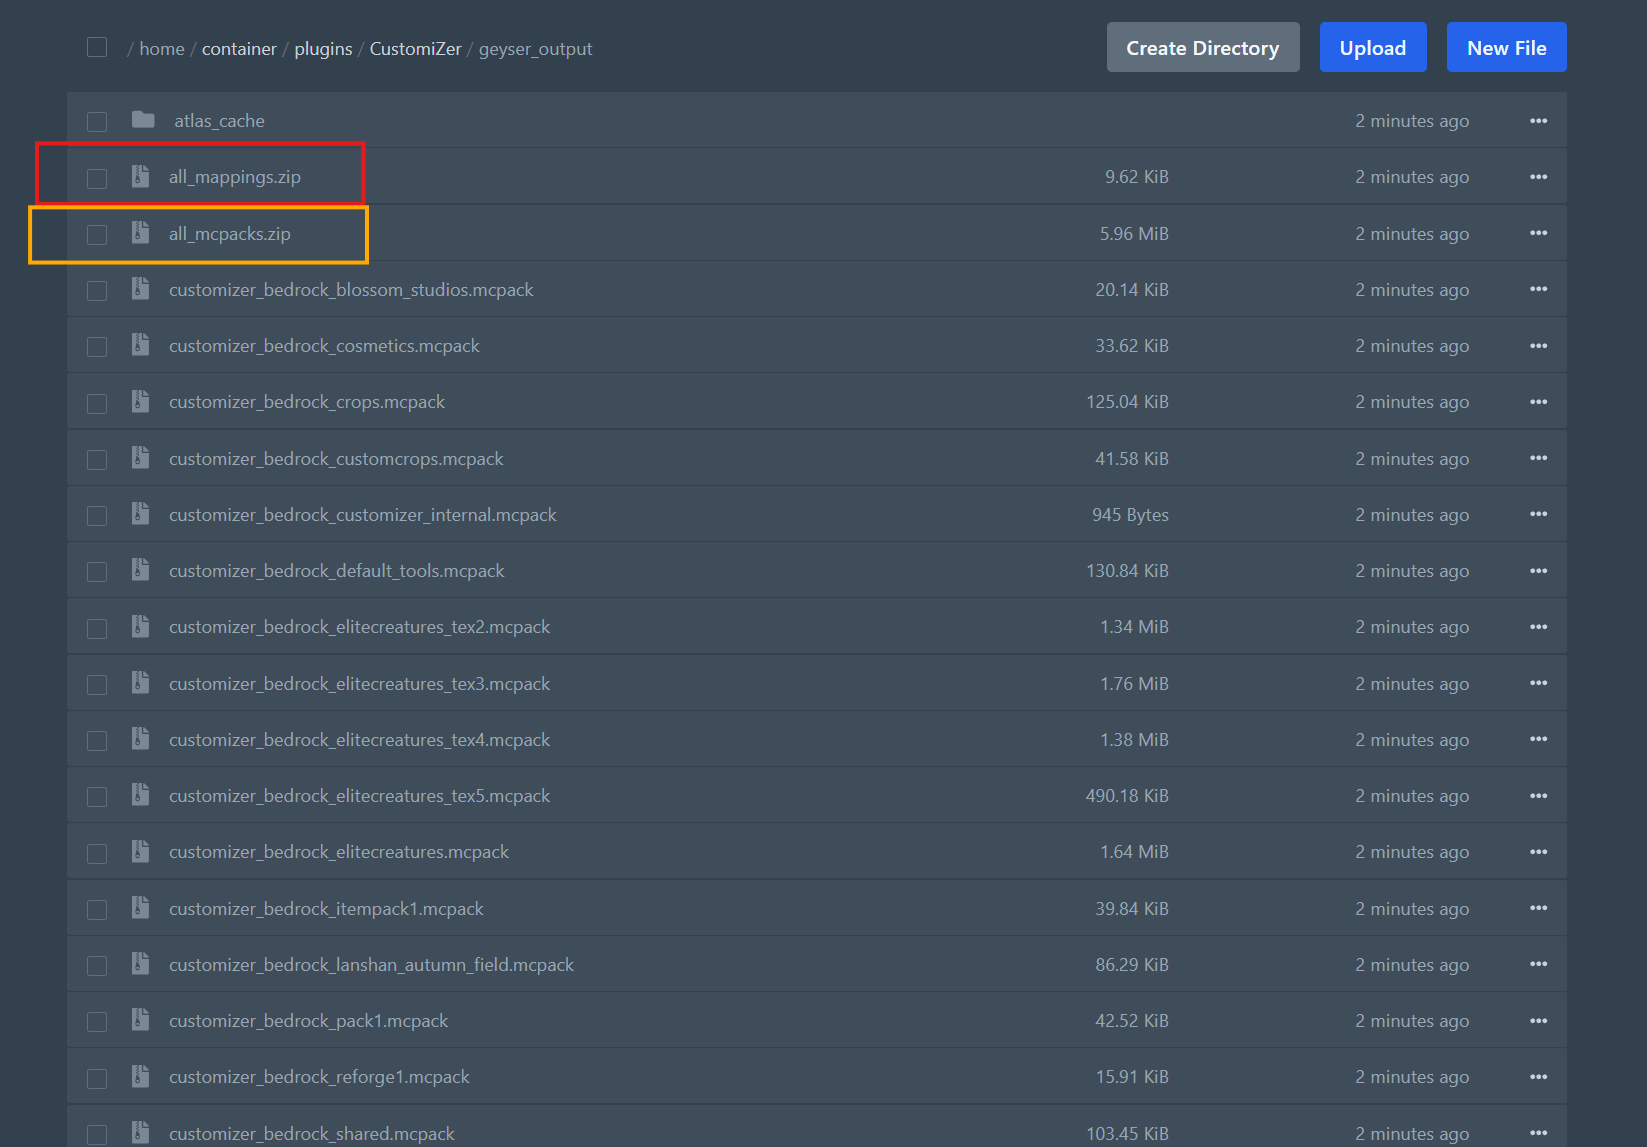Click the Create Directory button
The image size is (1647, 1147).
[1203, 47]
